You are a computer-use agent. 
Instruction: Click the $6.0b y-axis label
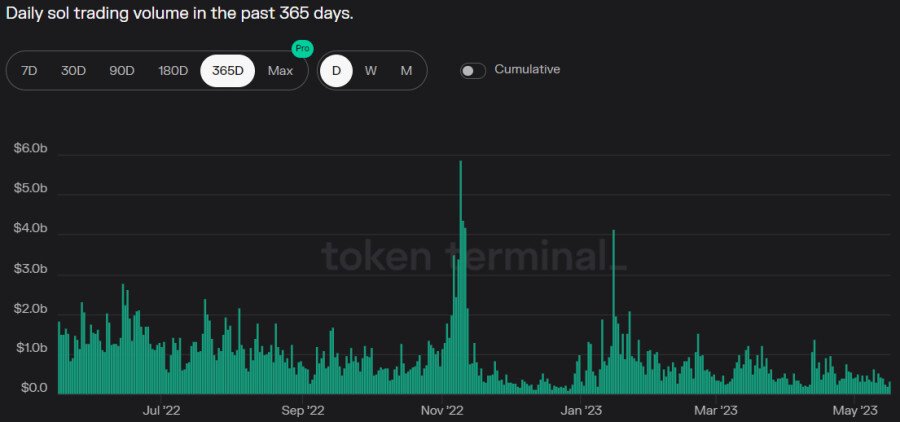coord(30,149)
